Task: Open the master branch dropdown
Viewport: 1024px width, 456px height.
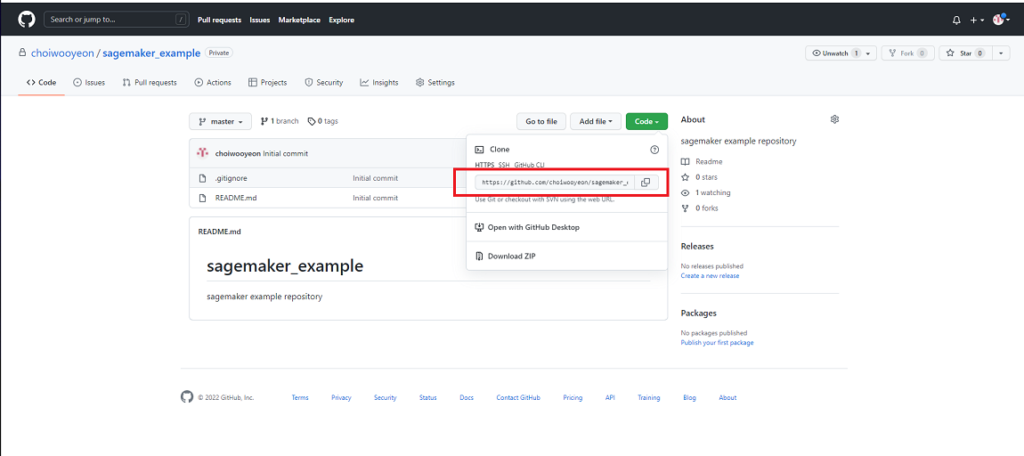Action: 220,122
